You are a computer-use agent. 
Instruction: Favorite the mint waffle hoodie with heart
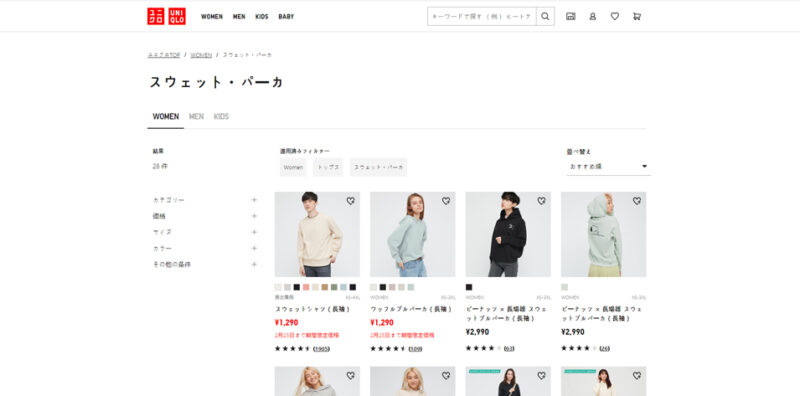coord(446,201)
